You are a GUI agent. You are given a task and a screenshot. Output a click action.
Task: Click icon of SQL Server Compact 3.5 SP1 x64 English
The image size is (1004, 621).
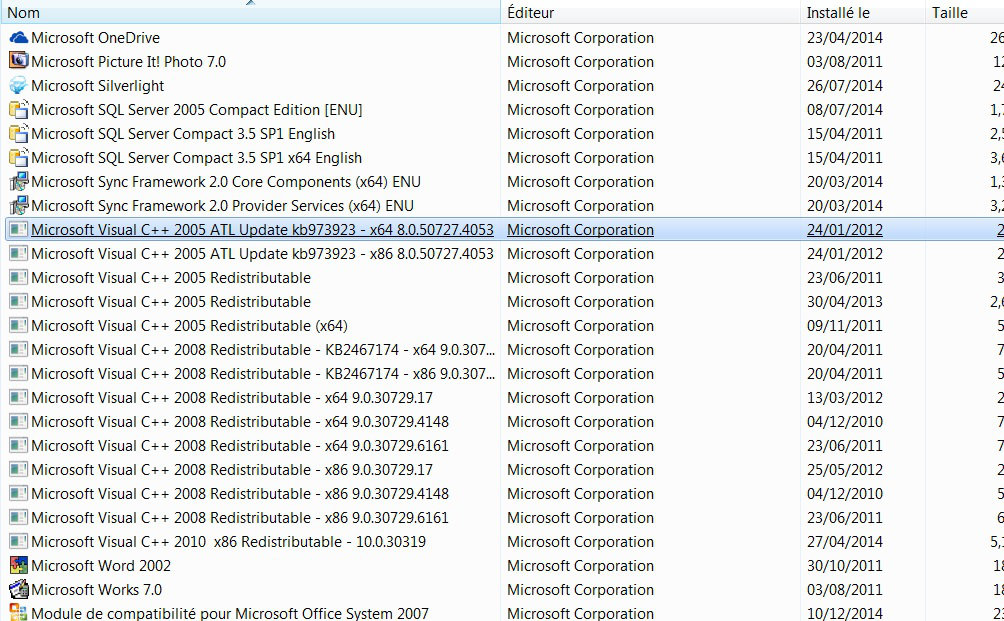19,157
